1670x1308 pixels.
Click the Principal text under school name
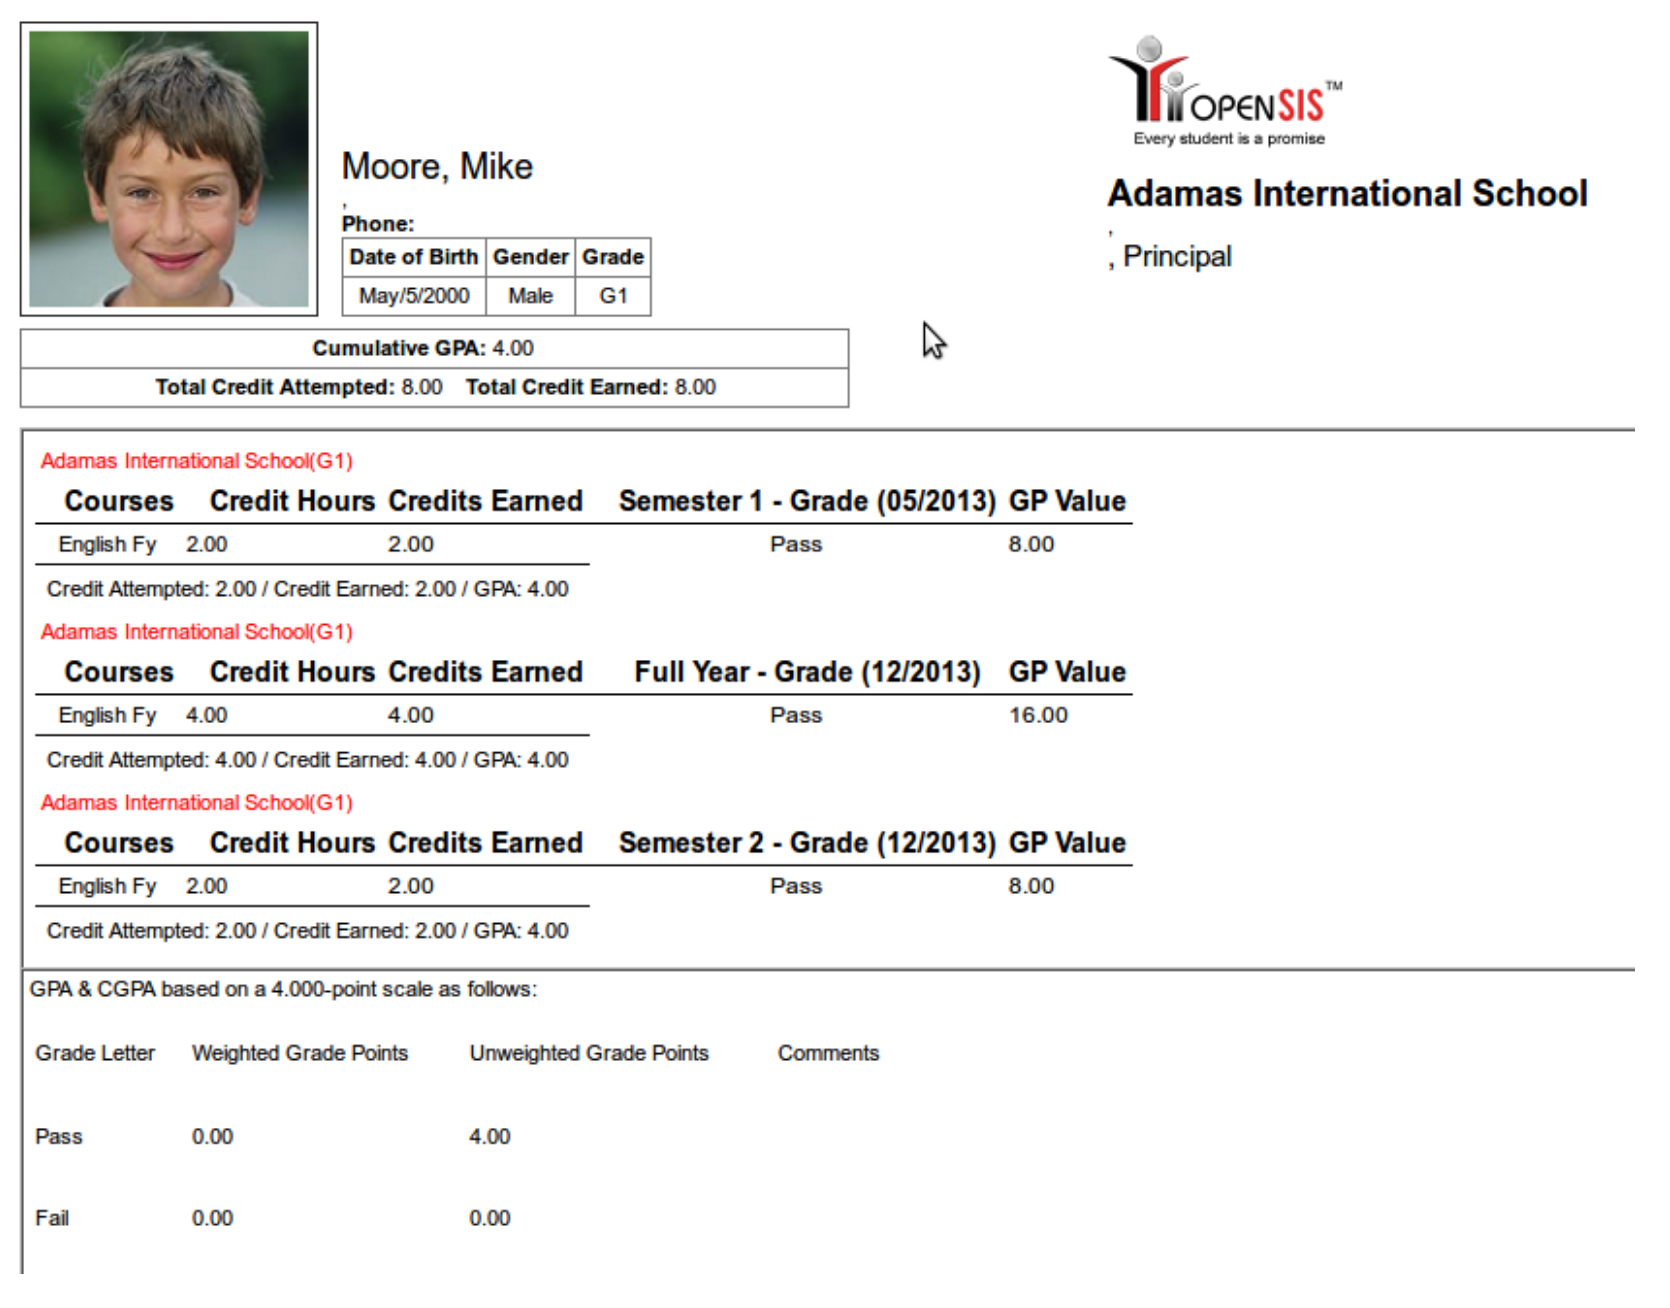pyautogui.click(x=1176, y=257)
